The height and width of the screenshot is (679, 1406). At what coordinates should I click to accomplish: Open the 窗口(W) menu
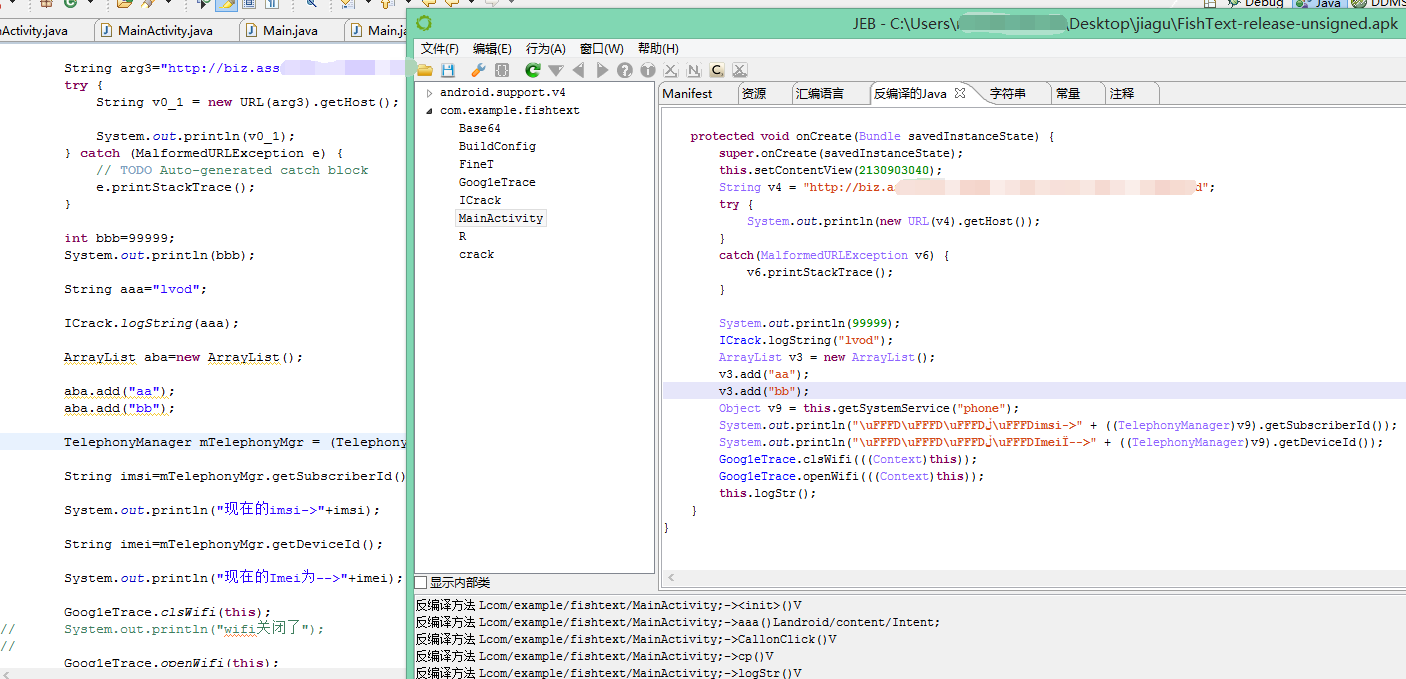pyautogui.click(x=602, y=48)
